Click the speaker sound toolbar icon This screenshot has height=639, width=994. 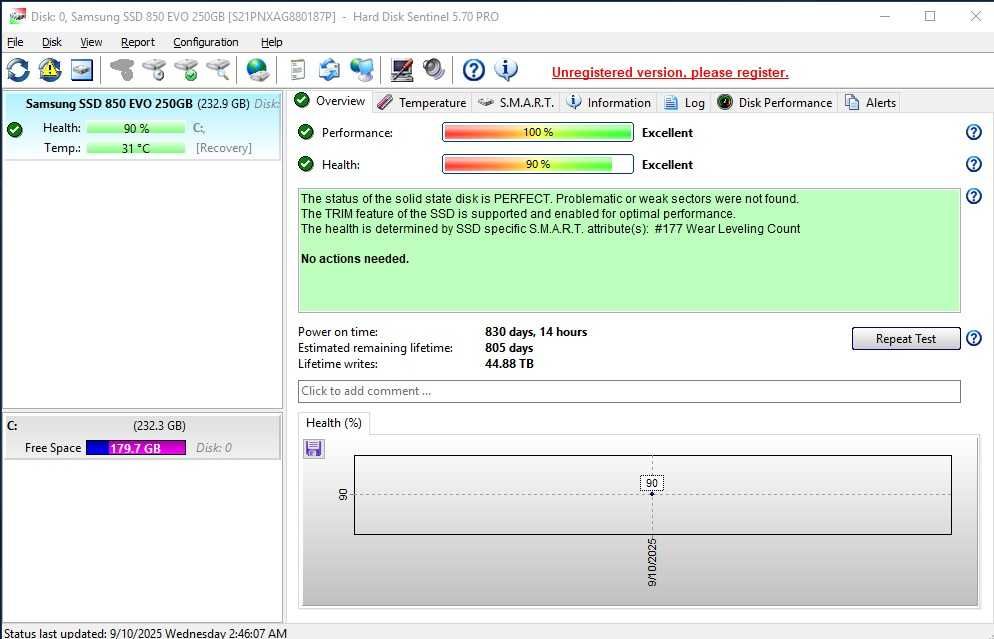(x=434, y=70)
